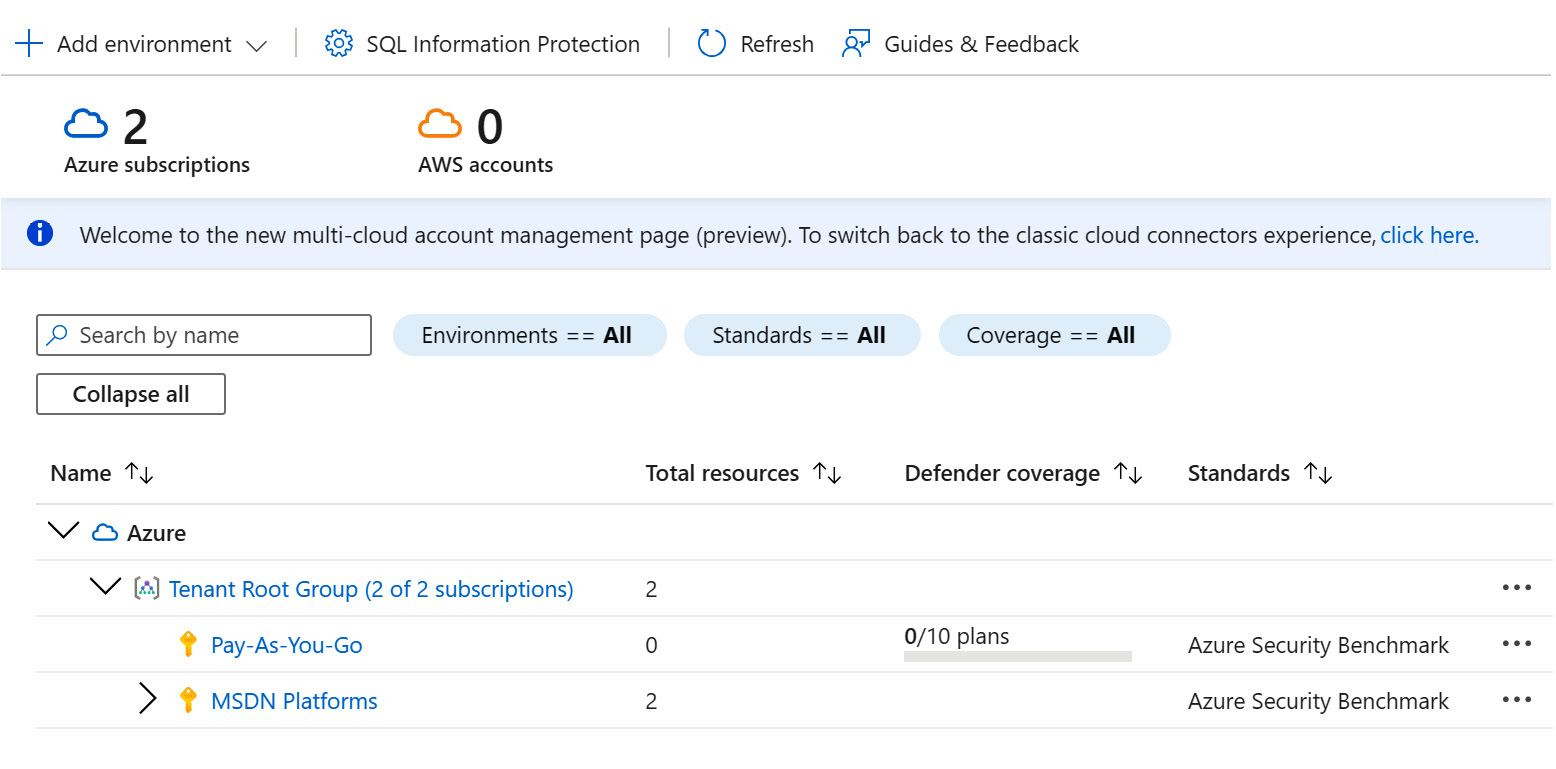1556x769 pixels.
Task: Collapse the Tenant Root Group chevron
Action: click(x=105, y=587)
